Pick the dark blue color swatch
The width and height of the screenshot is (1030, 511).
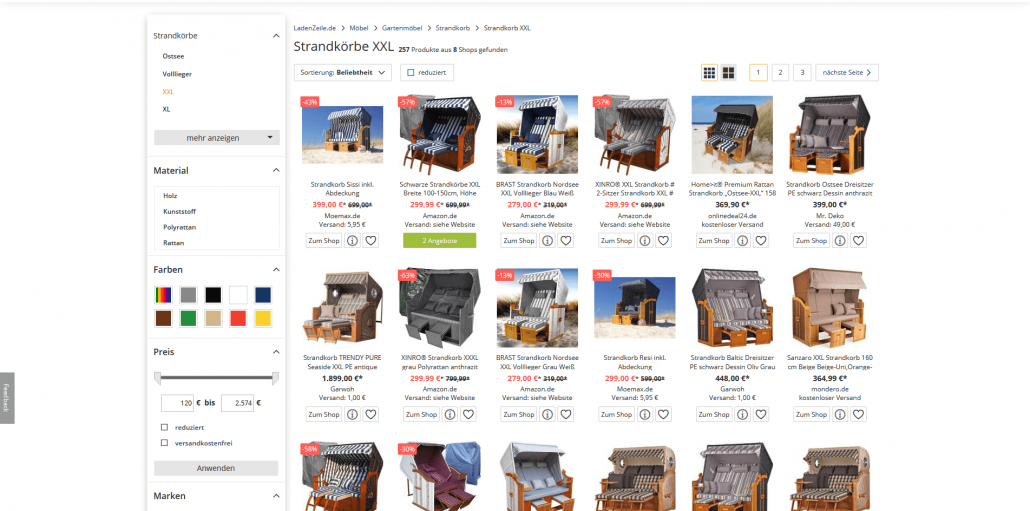[263, 295]
